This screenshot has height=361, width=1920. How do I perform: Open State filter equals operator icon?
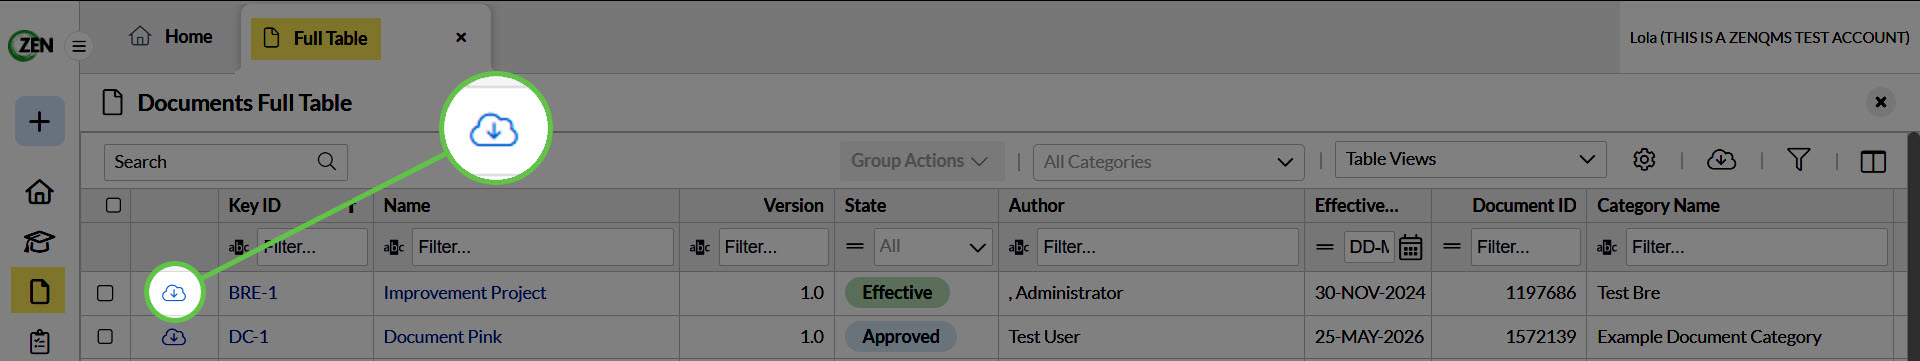tap(855, 246)
